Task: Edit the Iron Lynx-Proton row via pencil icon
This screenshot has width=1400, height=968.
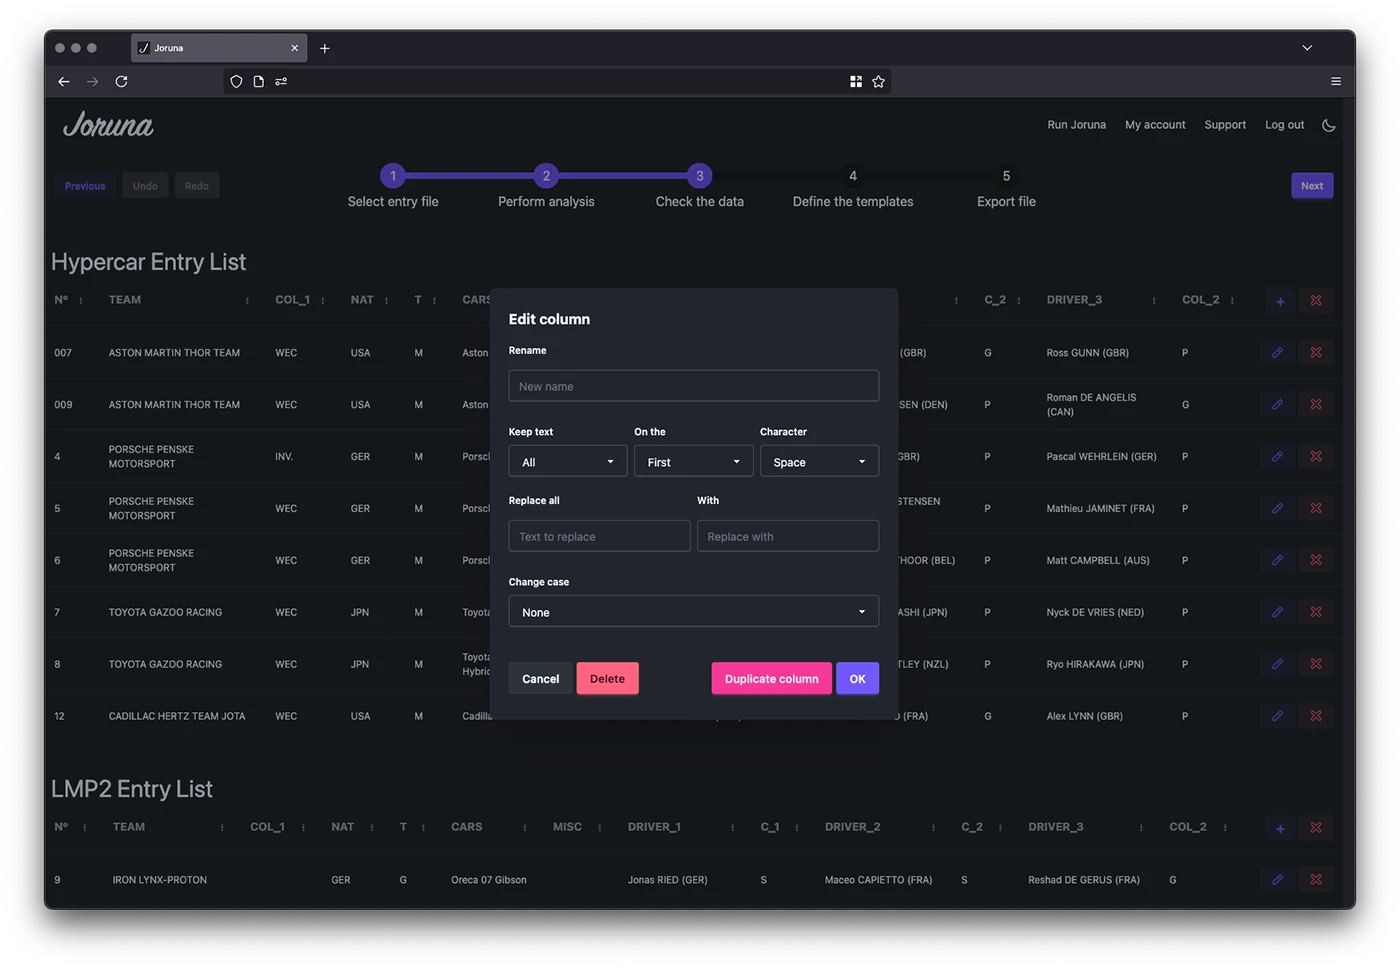Action: (1277, 880)
